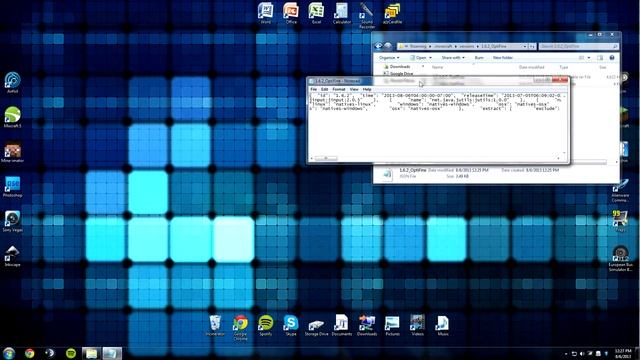The image size is (640, 360).
Task: Launch the Sony Vegas desktop shortcut
Action: pyautogui.click(x=12, y=222)
